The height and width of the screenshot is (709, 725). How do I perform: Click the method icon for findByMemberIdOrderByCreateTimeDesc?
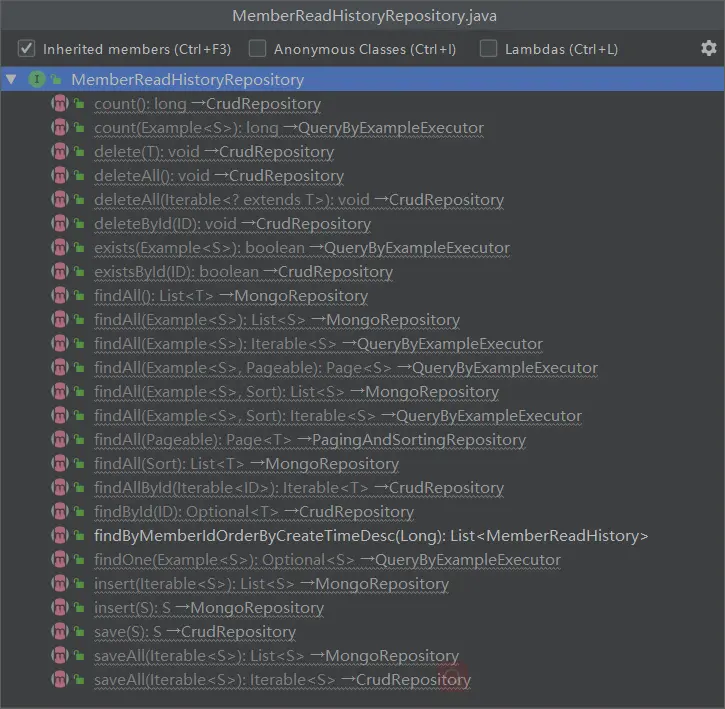click(x=60, y=536)
